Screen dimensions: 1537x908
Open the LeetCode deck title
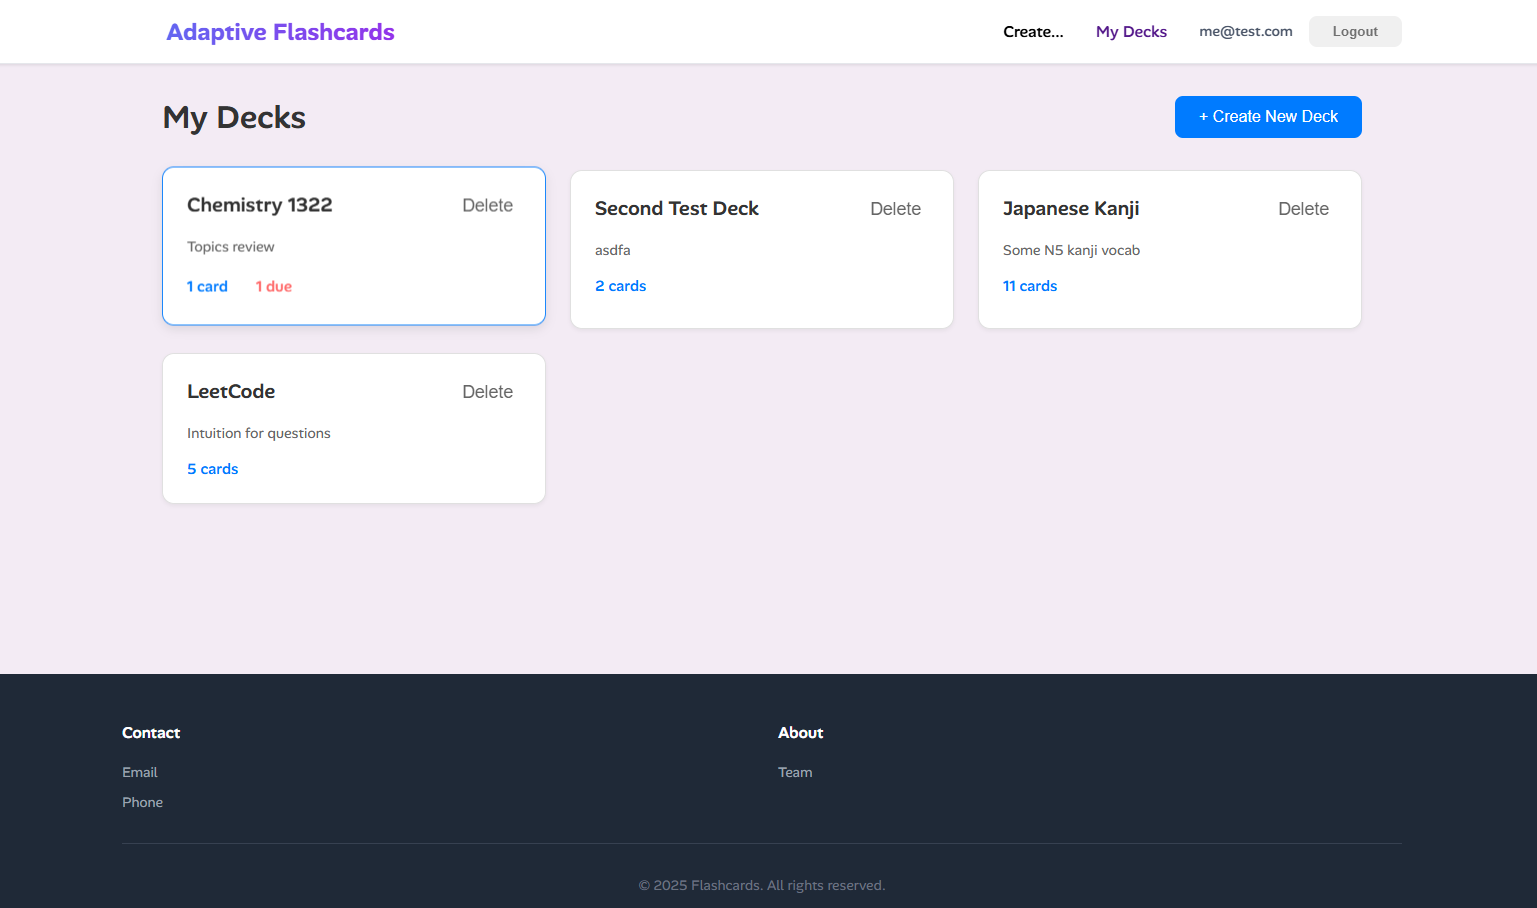click(x=231, y=392)
